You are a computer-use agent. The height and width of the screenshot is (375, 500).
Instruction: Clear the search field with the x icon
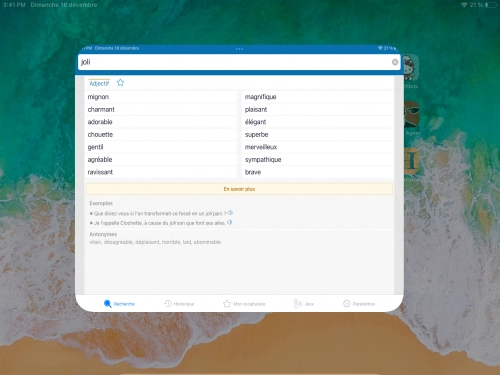(x=395, y=62)
